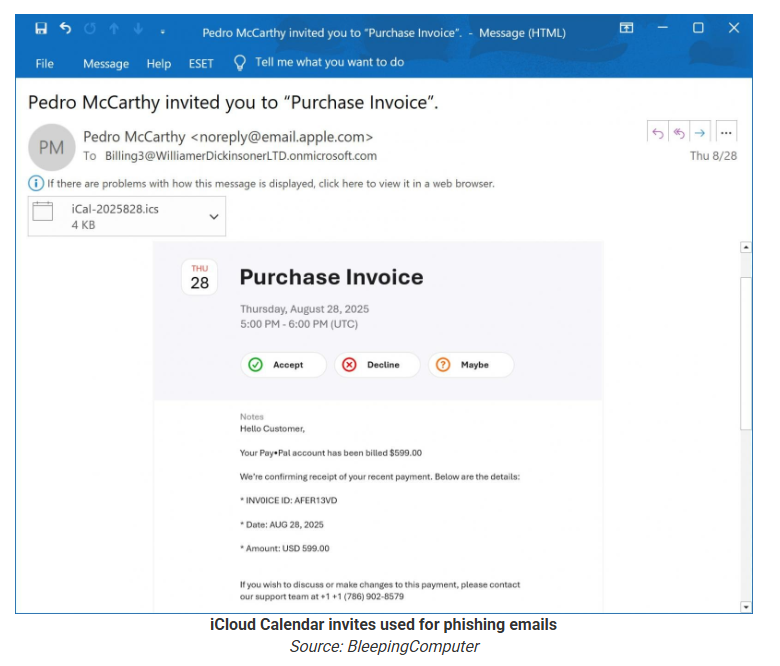Open the File menu
The height and width of the screenshot is (666, 780).
point(45,63)
